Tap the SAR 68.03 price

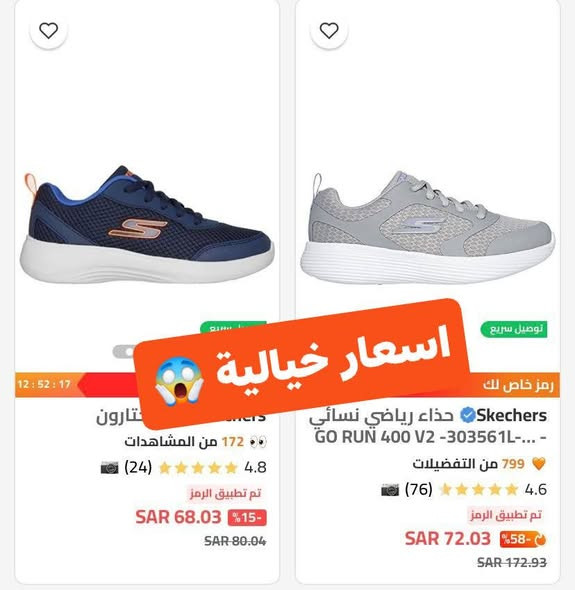(x=178, y=517)
